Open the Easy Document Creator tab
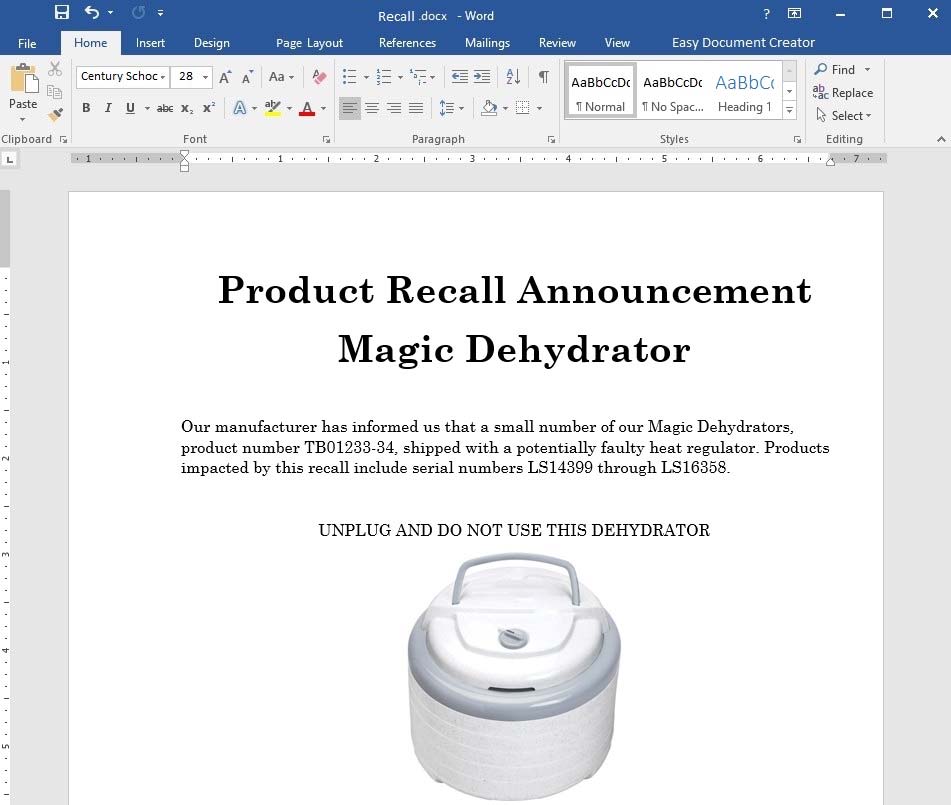Image resolution: width=951 pixels, height=805 pixels. 743,43
